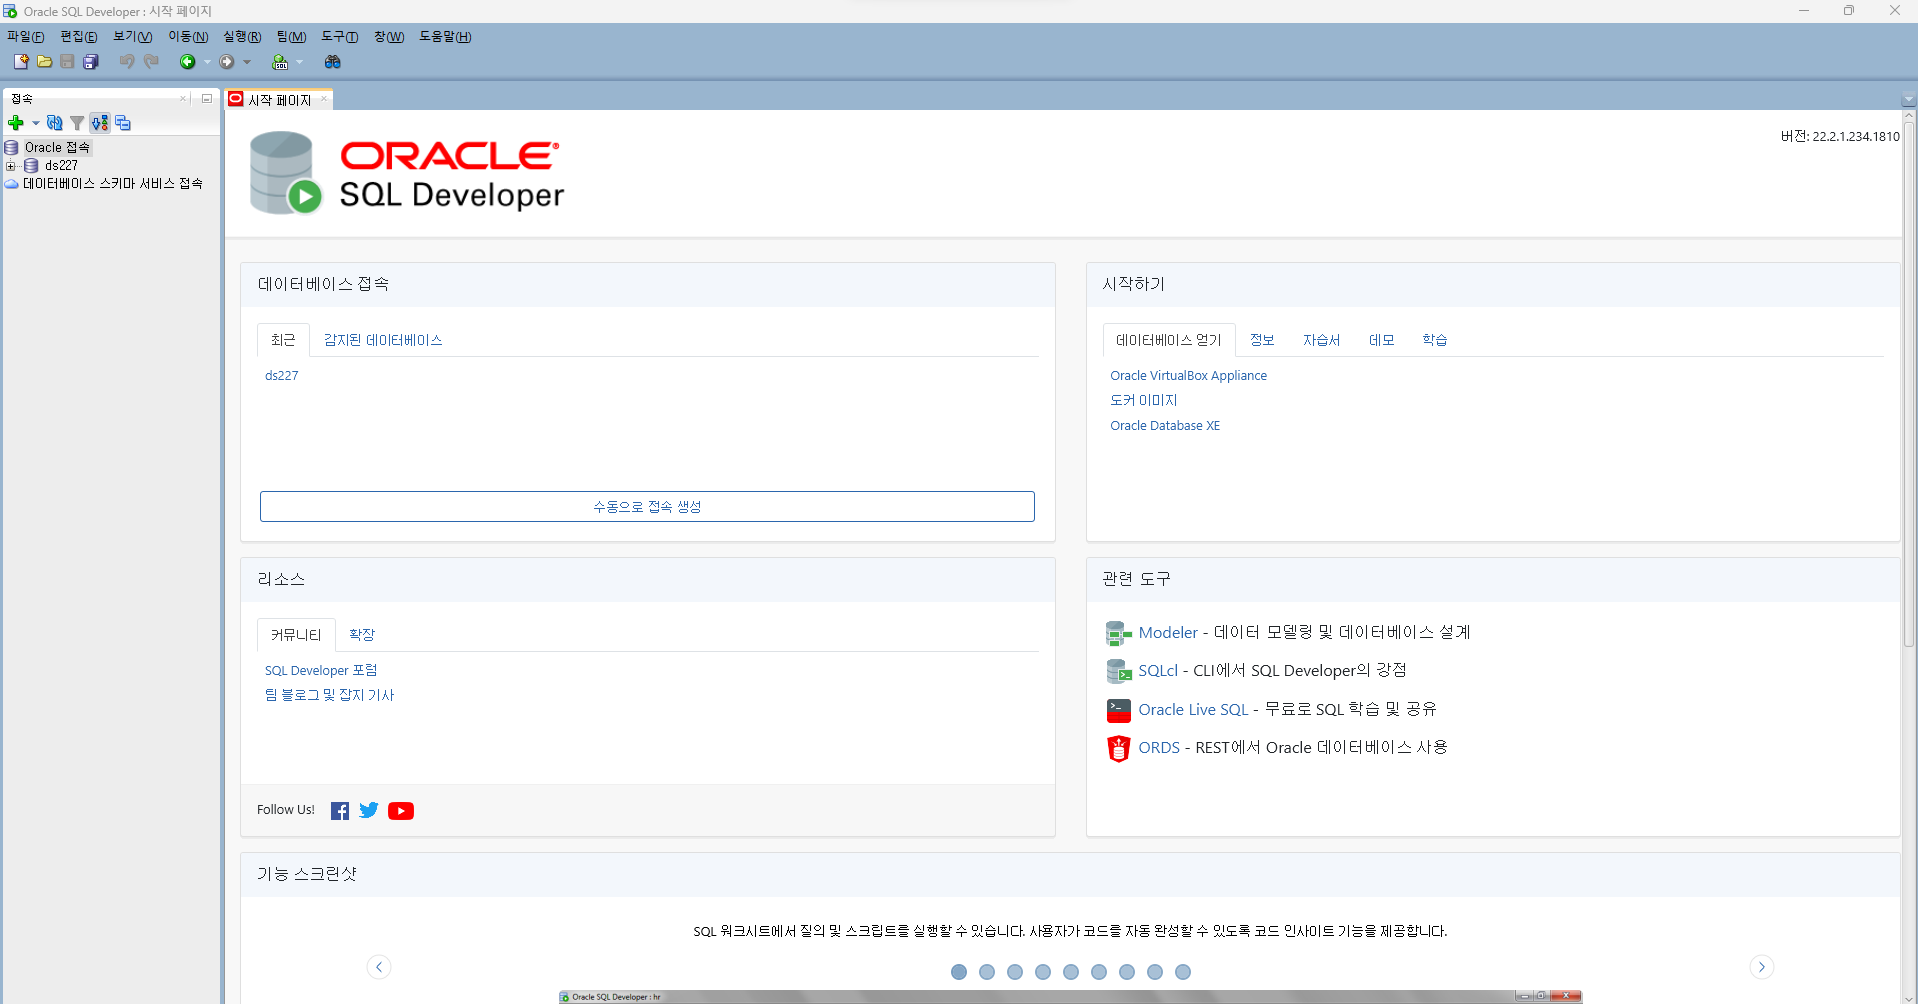1918x1004 pixels.
Task: Click the Save disk icon
Action: (67, 62)
